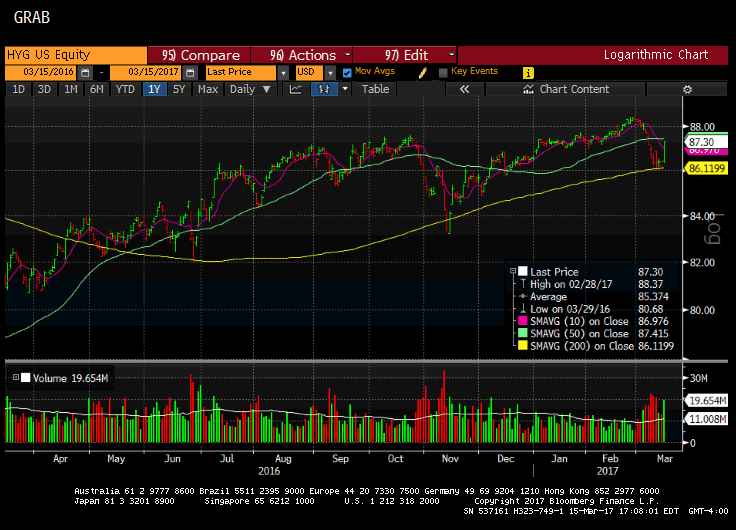This screenshot has height=530, width=736.
Task: Click the end date field 03/15/2017
Action: tap(146, 72)
